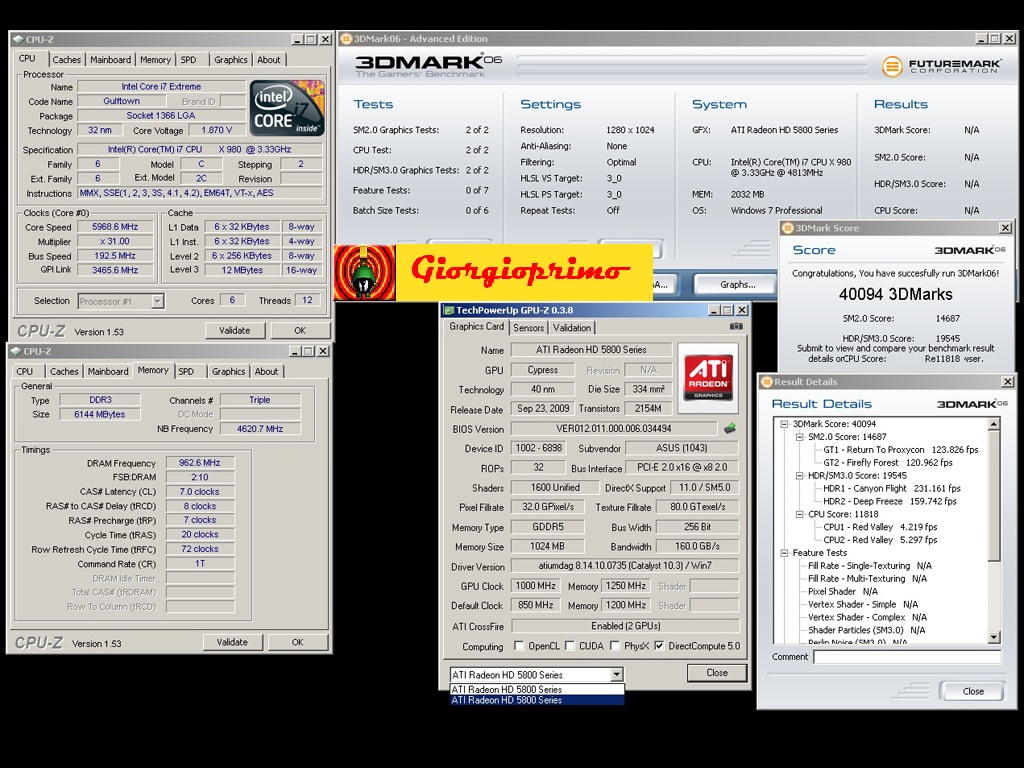Click the GPU-Z title bar icon
The height and width of the screenshot is (768, 1024).
449,310
